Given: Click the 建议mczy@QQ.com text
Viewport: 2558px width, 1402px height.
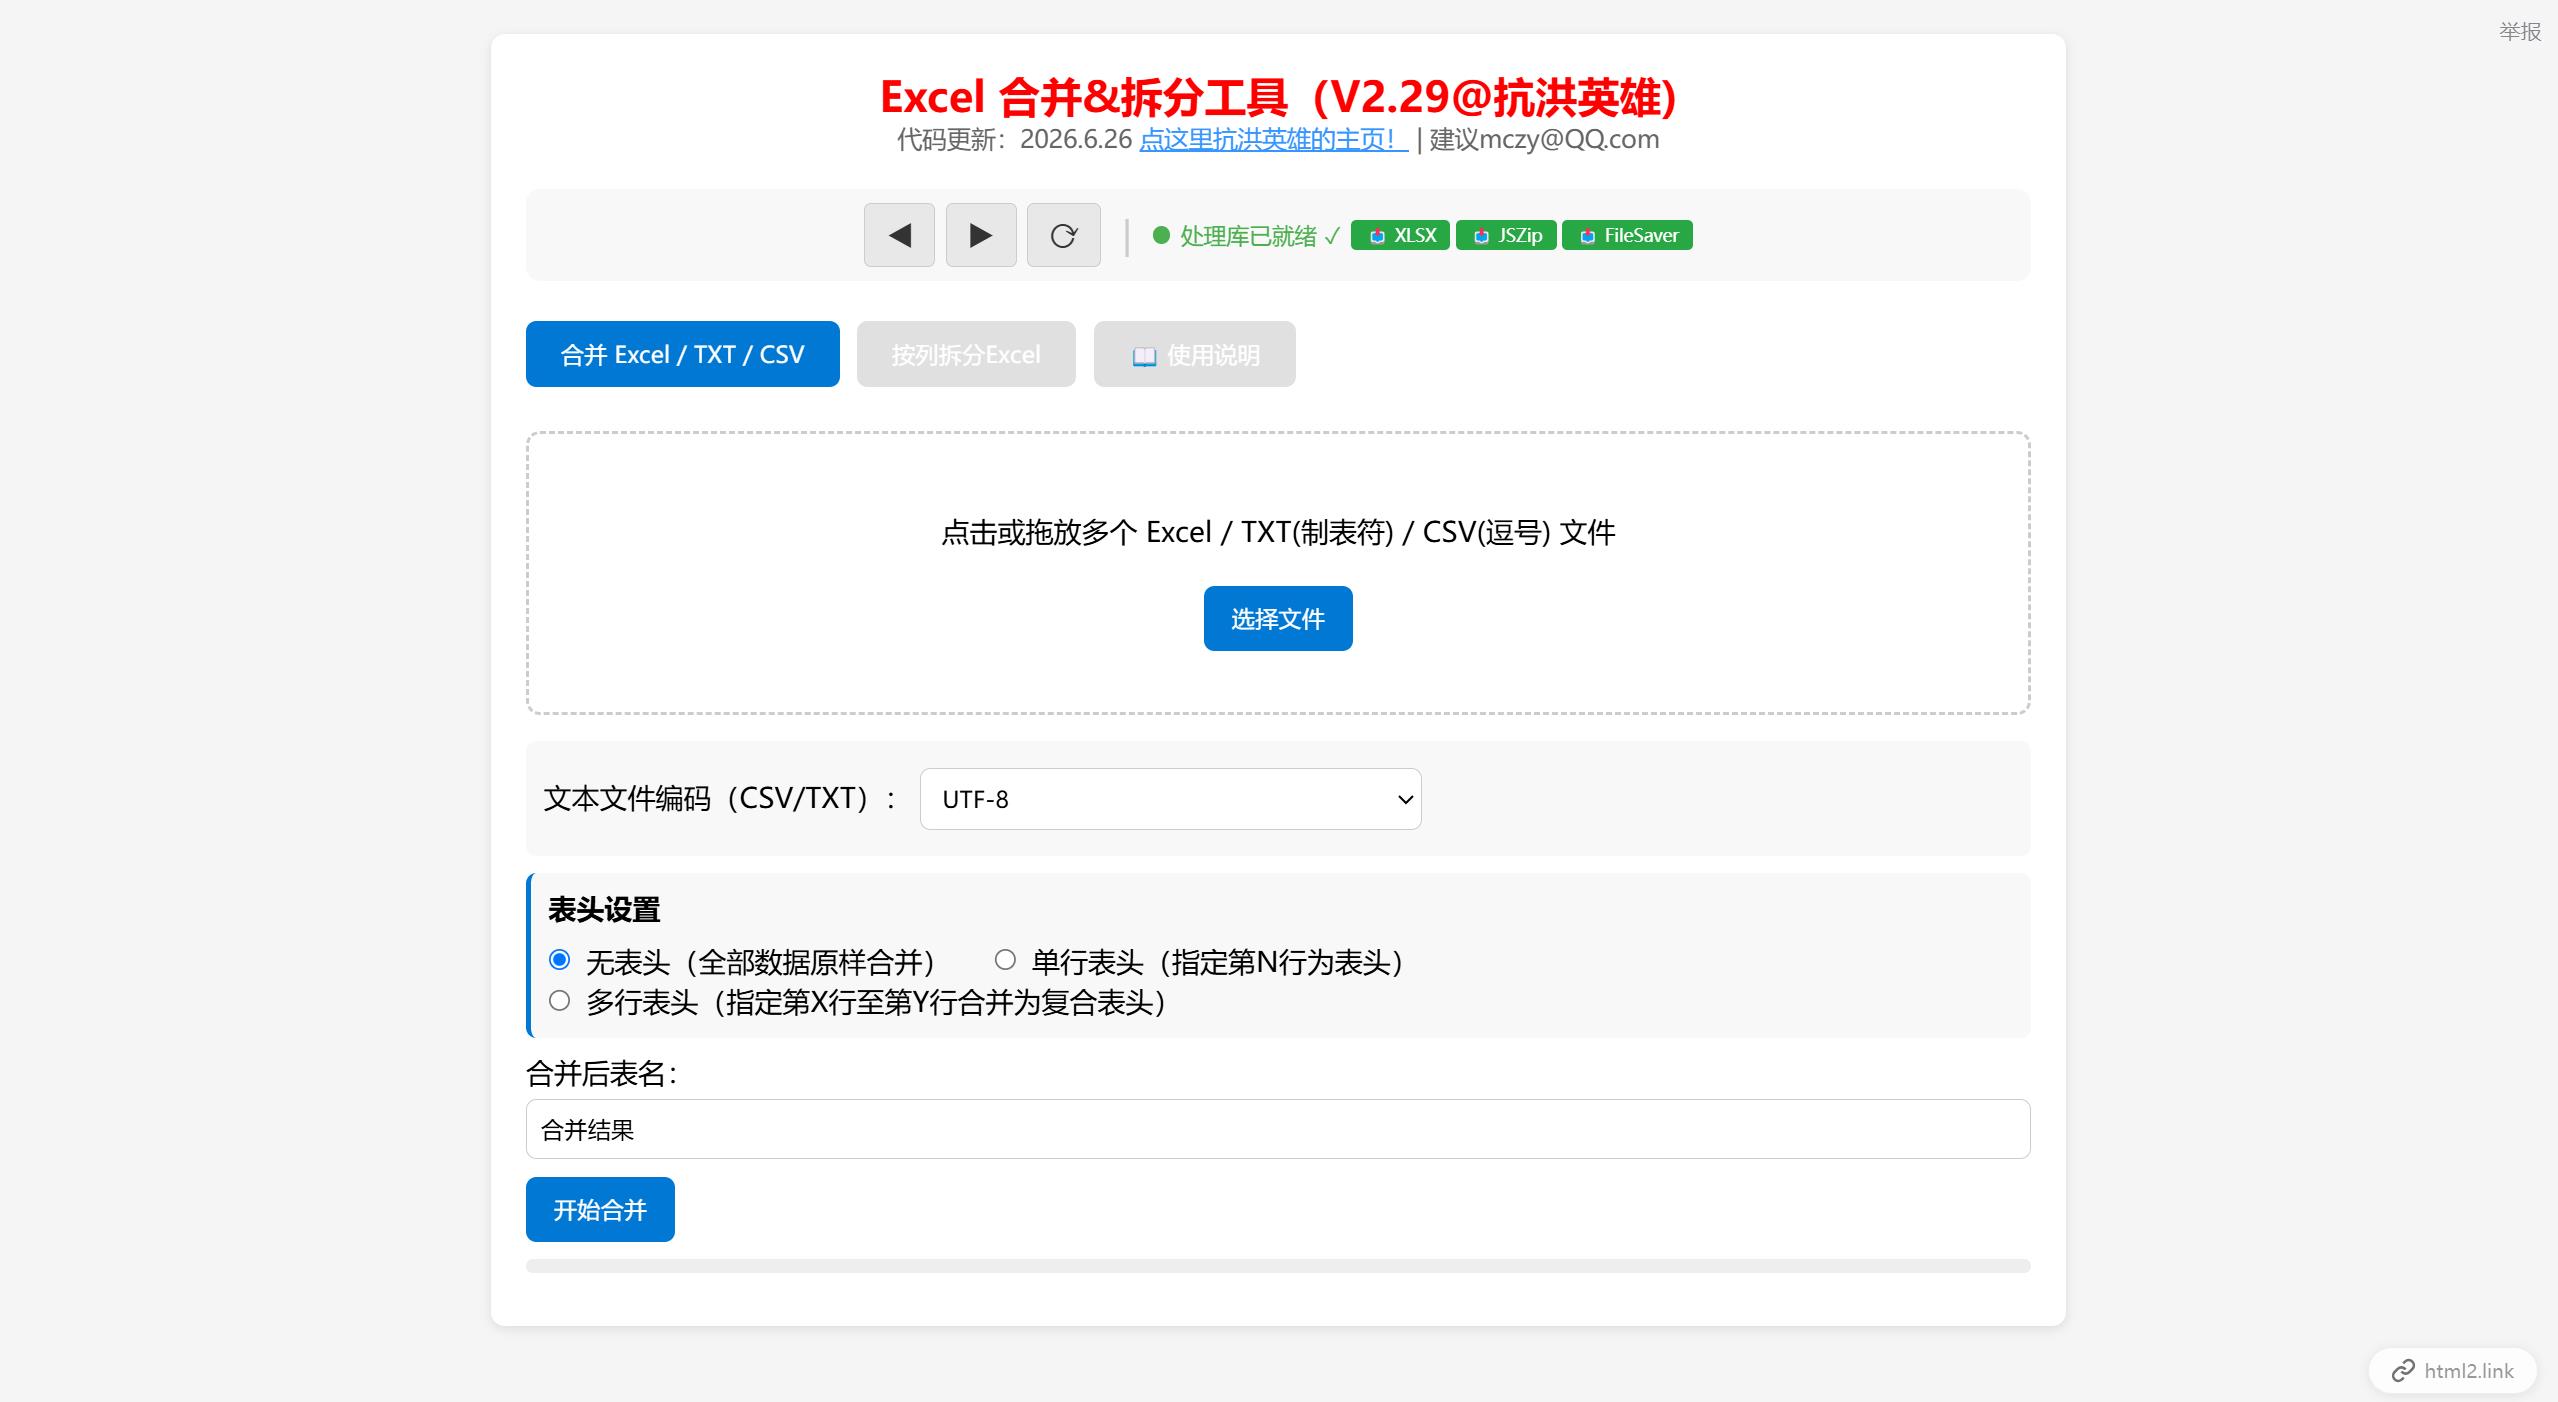Looking at the screenshot, I should 1544,139.
